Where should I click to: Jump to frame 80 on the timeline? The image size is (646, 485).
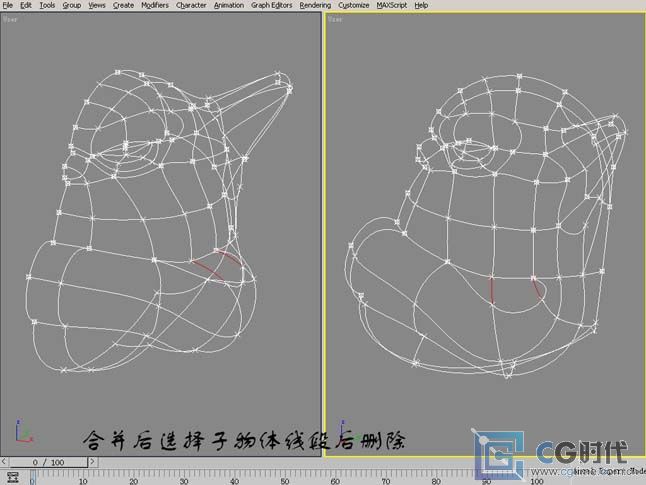click(436, 481)
